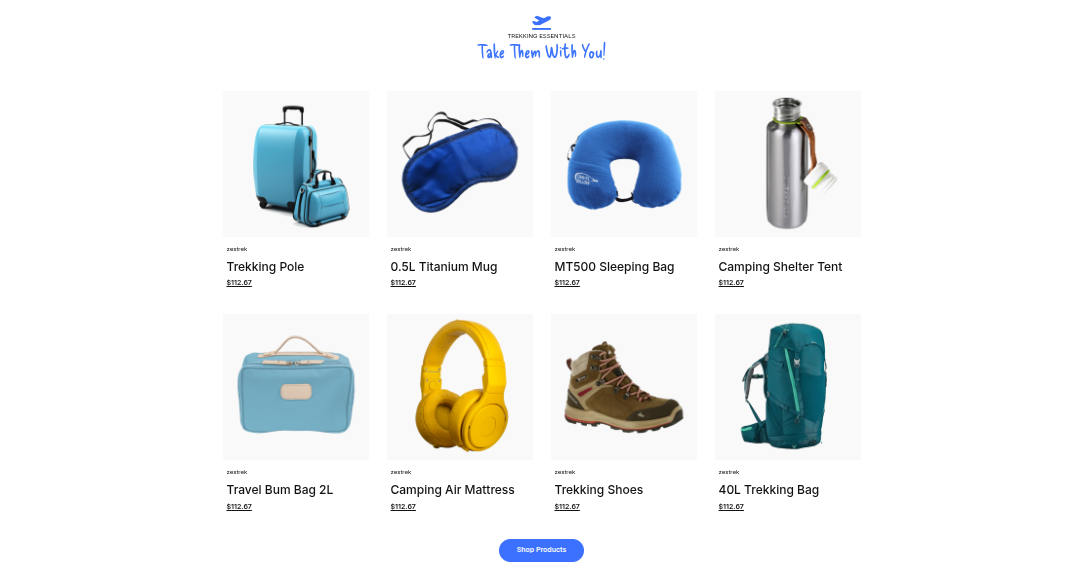
Task: Select the brown hiking boot image
Action: (624, 387)
